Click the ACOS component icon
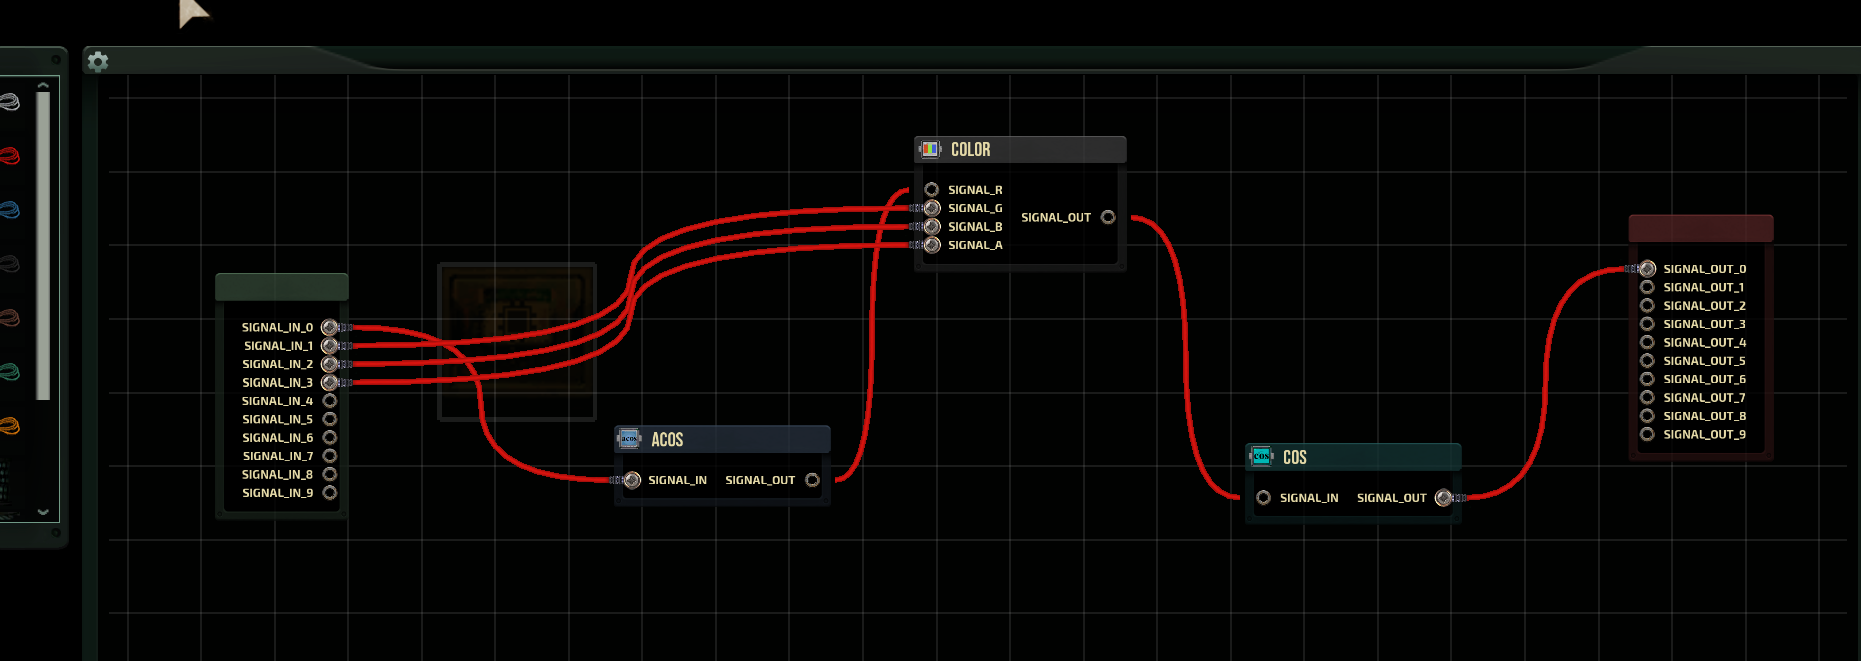 point(629,439)
